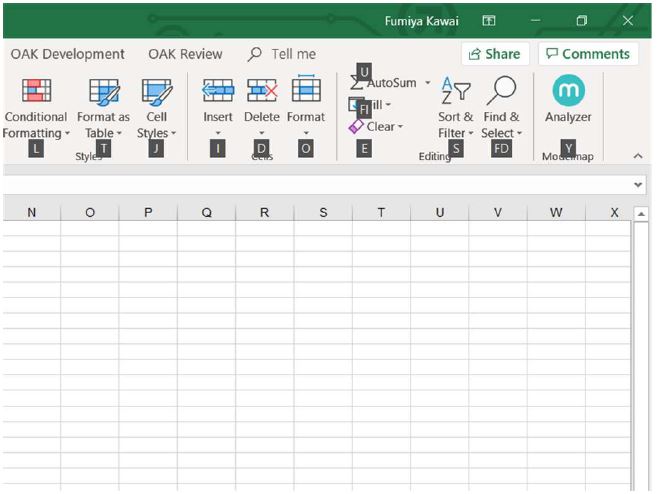This screenshot has height=494, width=657.
Task: Click the Format cells icon
Action: 306,92
